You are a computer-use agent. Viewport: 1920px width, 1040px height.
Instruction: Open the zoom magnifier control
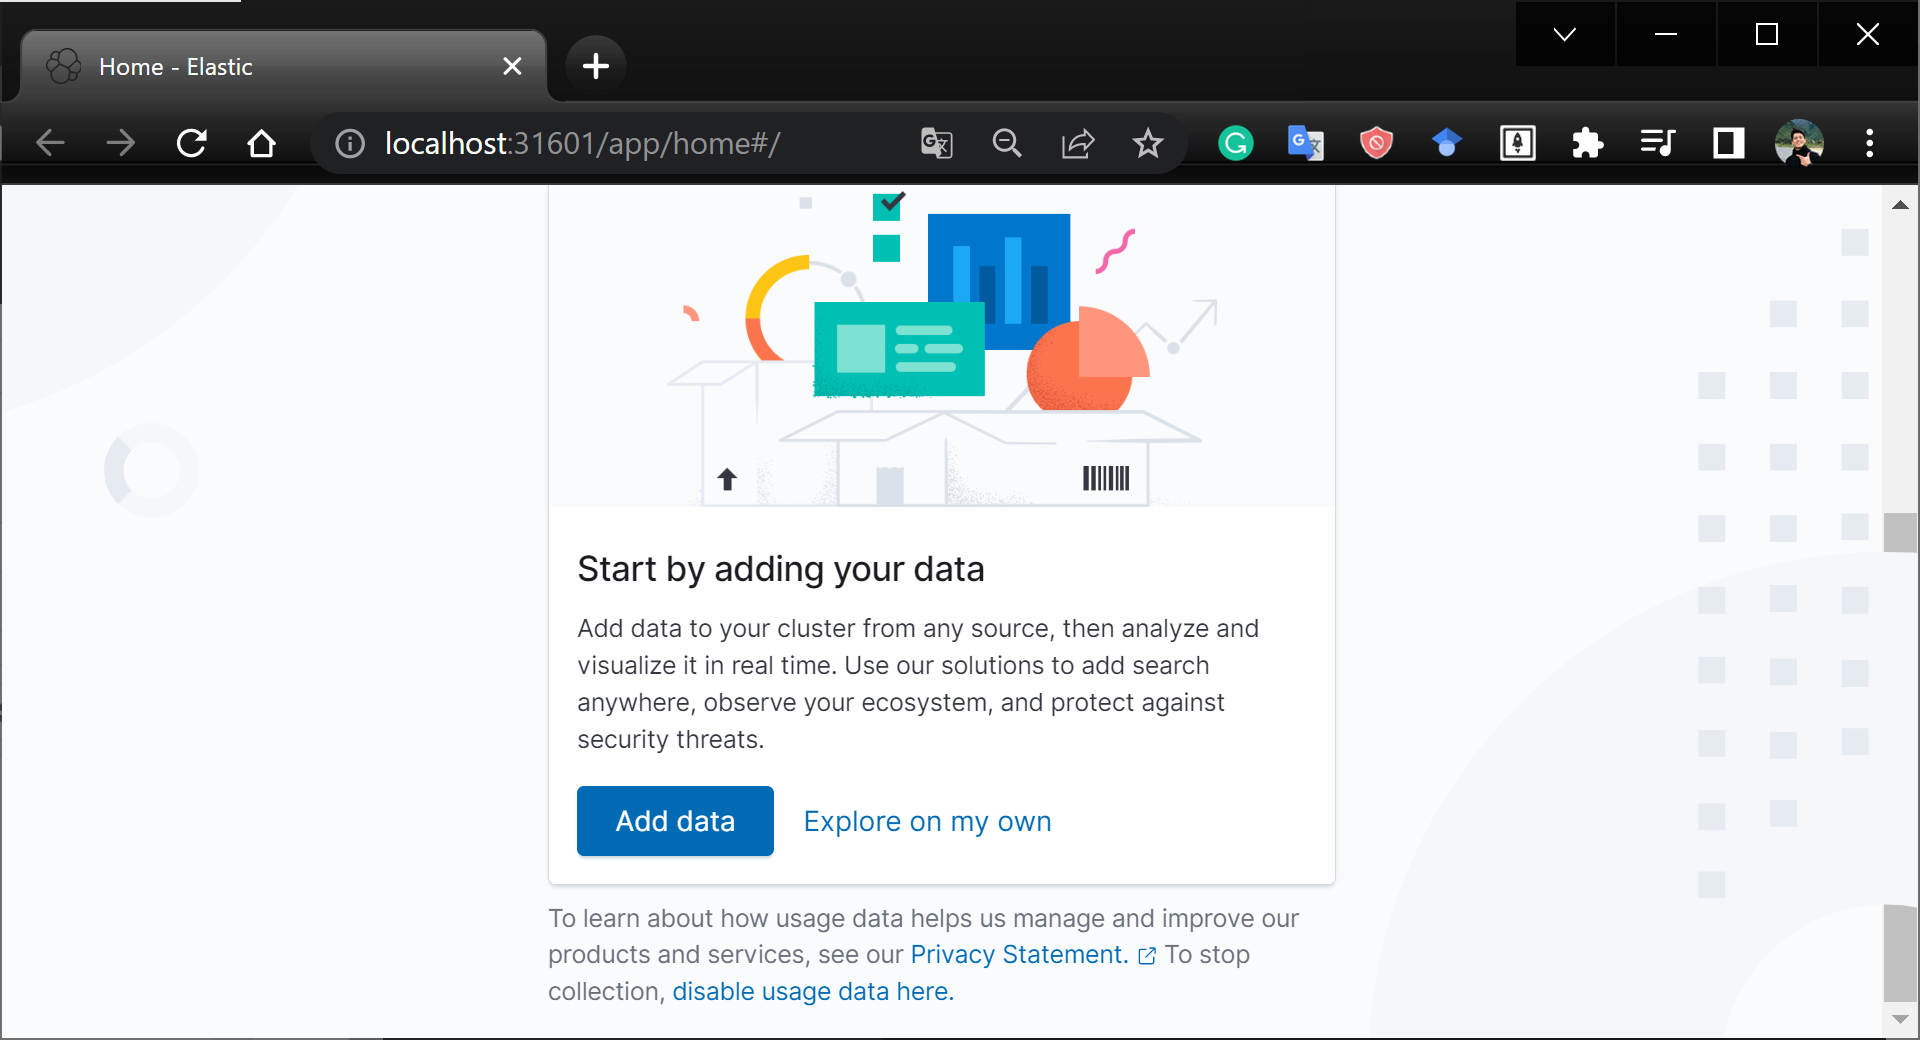(x=1007, y=143)
